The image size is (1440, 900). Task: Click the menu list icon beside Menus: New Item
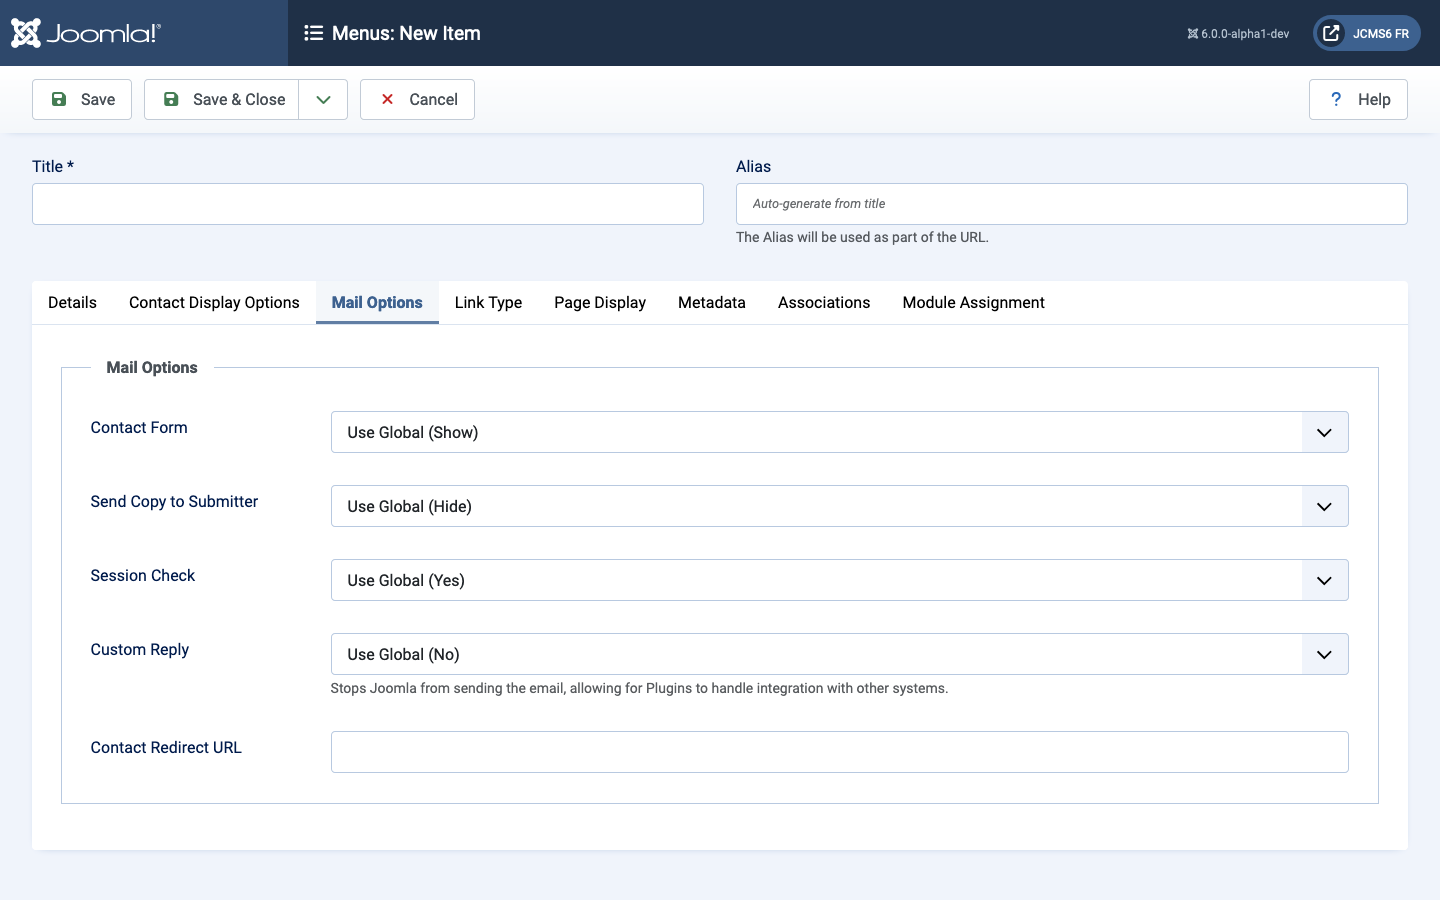tap(313, 33)
